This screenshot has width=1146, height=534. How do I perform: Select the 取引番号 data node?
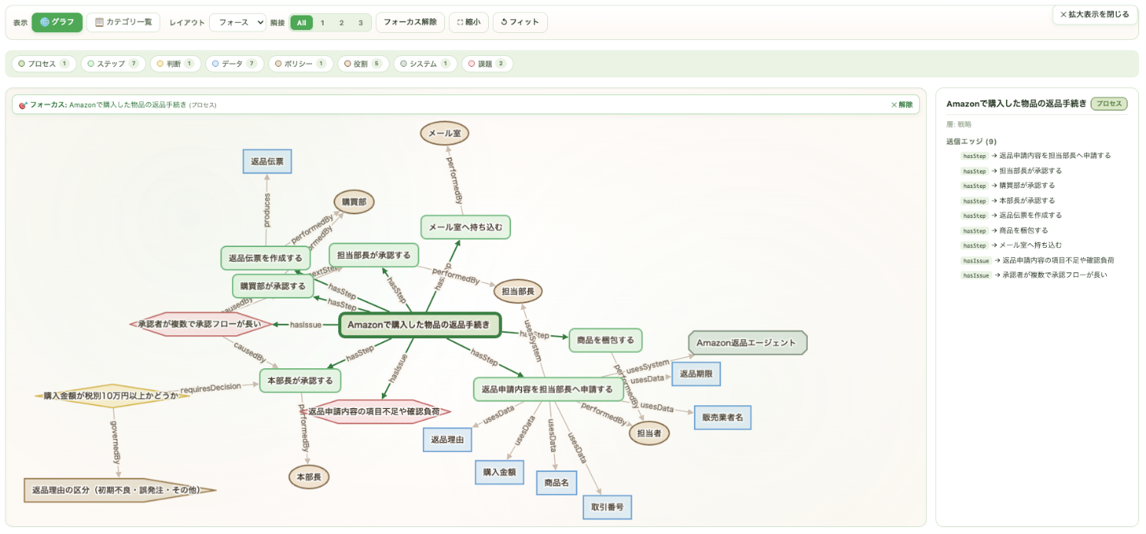[x=607, y=506]
